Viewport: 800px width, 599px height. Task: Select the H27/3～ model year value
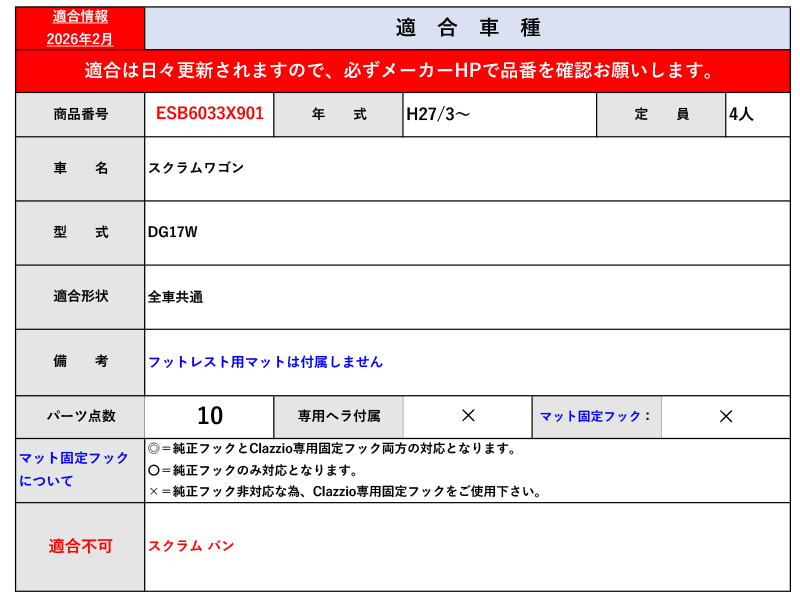pyautogui.click(x=438, y=114)
